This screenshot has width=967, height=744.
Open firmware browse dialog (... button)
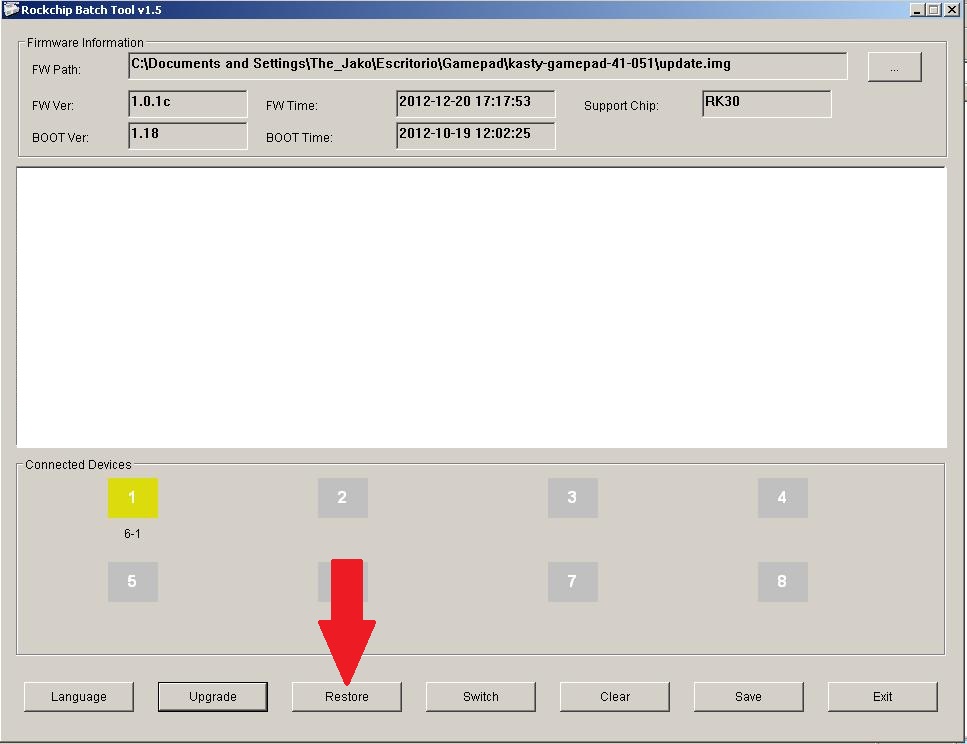[x=895, y=67]
